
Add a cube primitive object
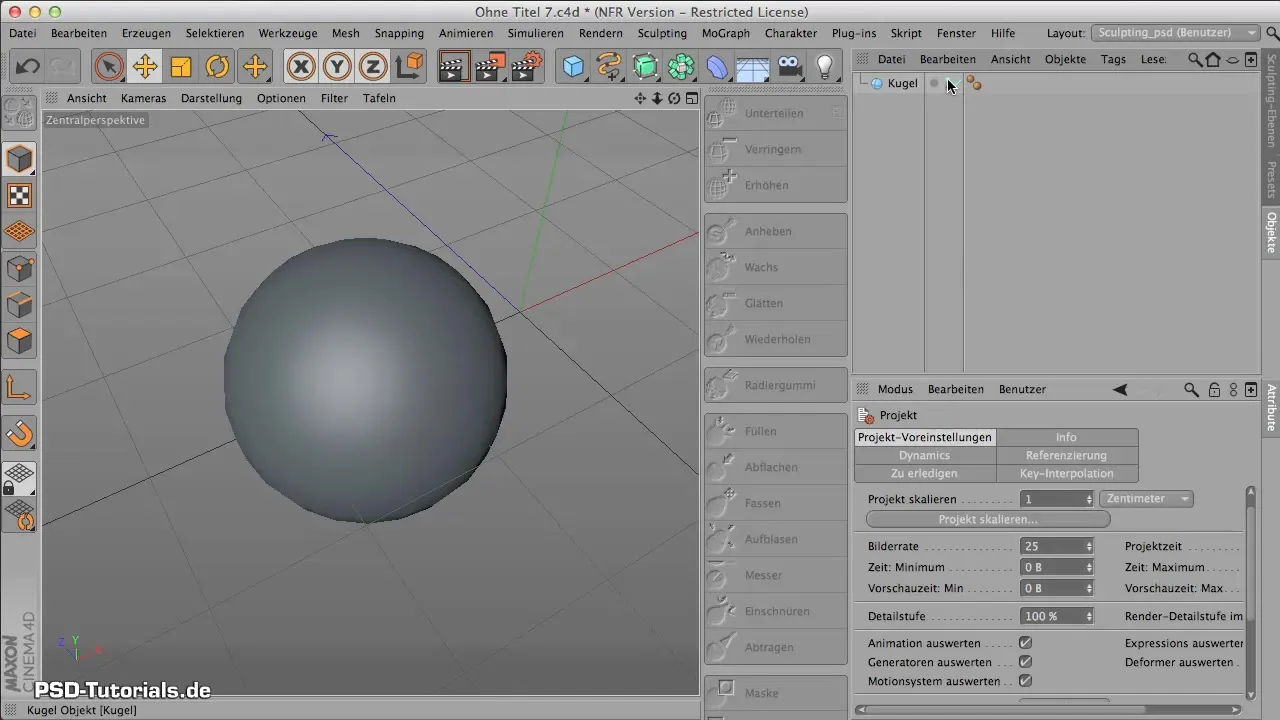573,67
